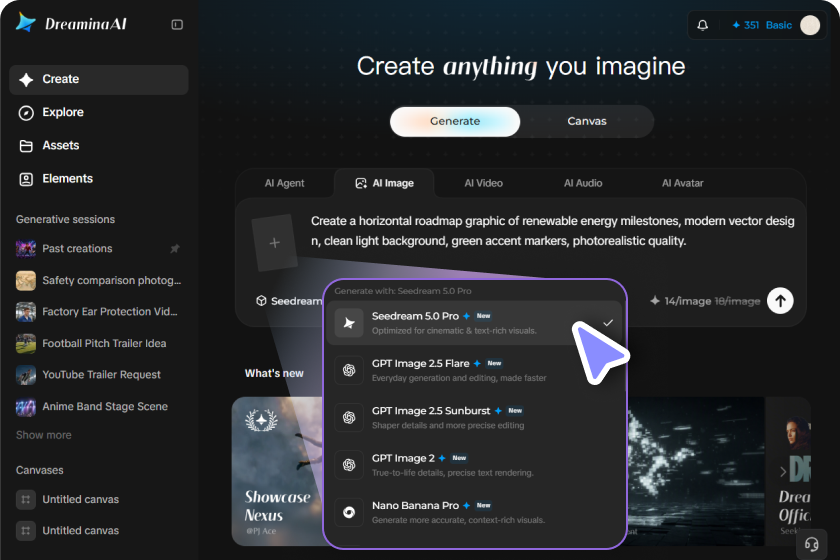Click the Generative sessions heading
The width and height of the screenshot is (840, 560).
coord(65,220)
